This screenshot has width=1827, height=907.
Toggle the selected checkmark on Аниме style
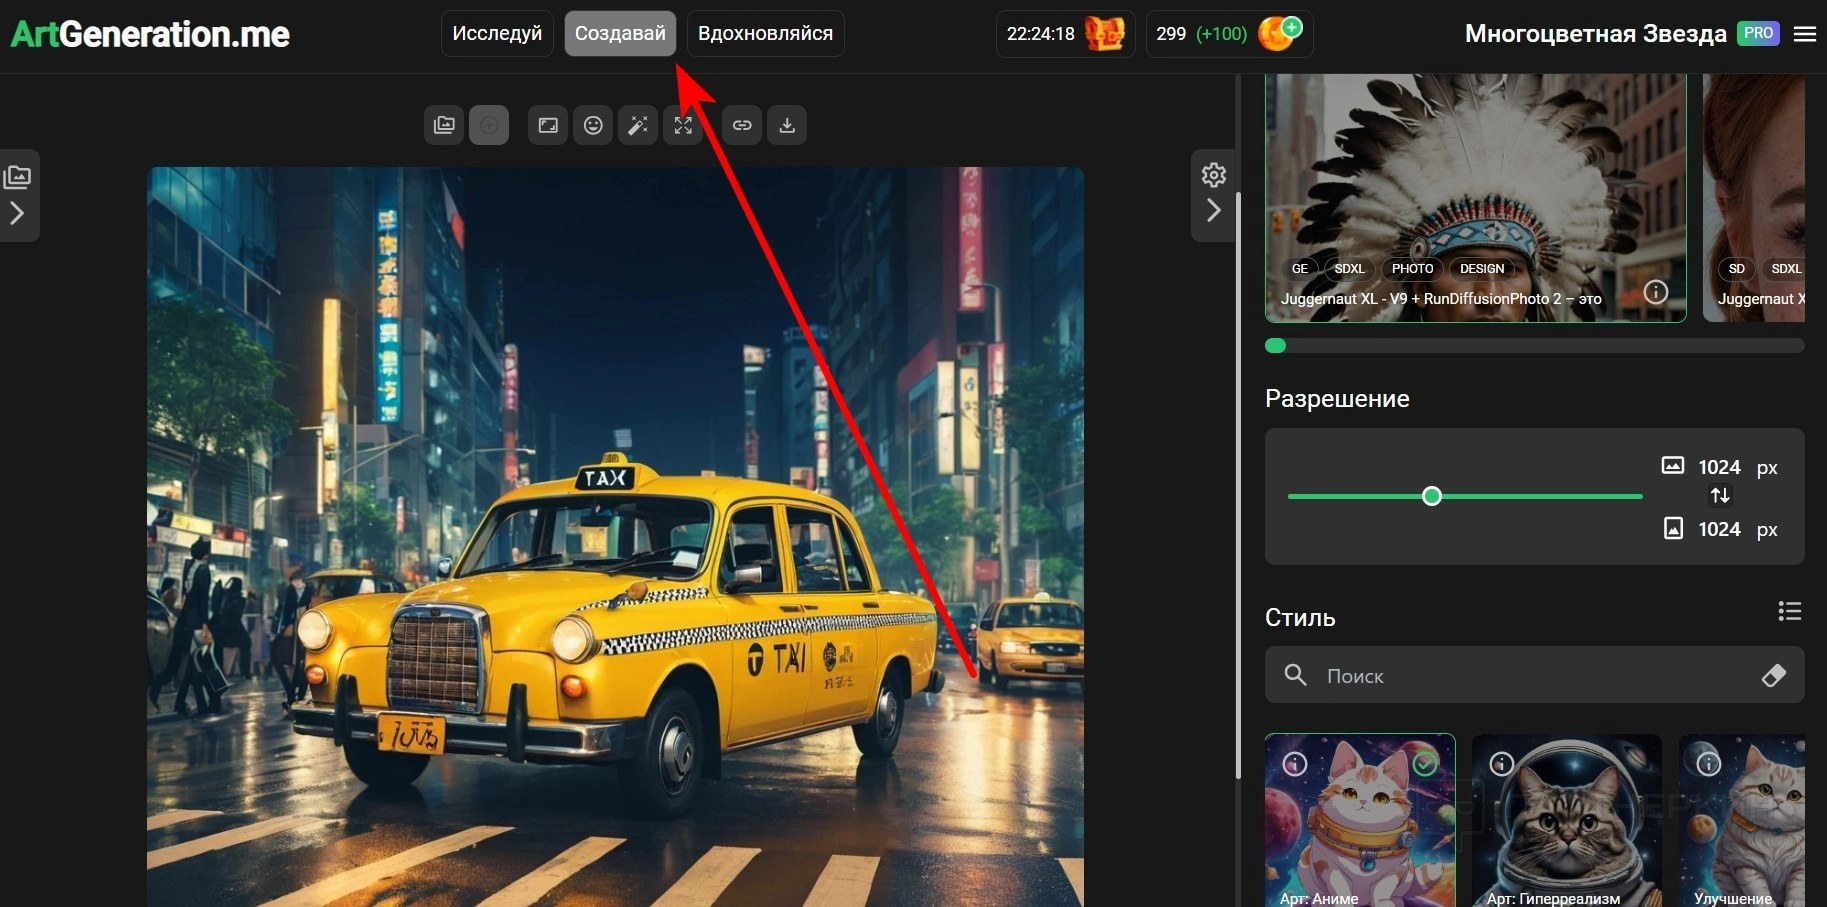point(1425,764)
